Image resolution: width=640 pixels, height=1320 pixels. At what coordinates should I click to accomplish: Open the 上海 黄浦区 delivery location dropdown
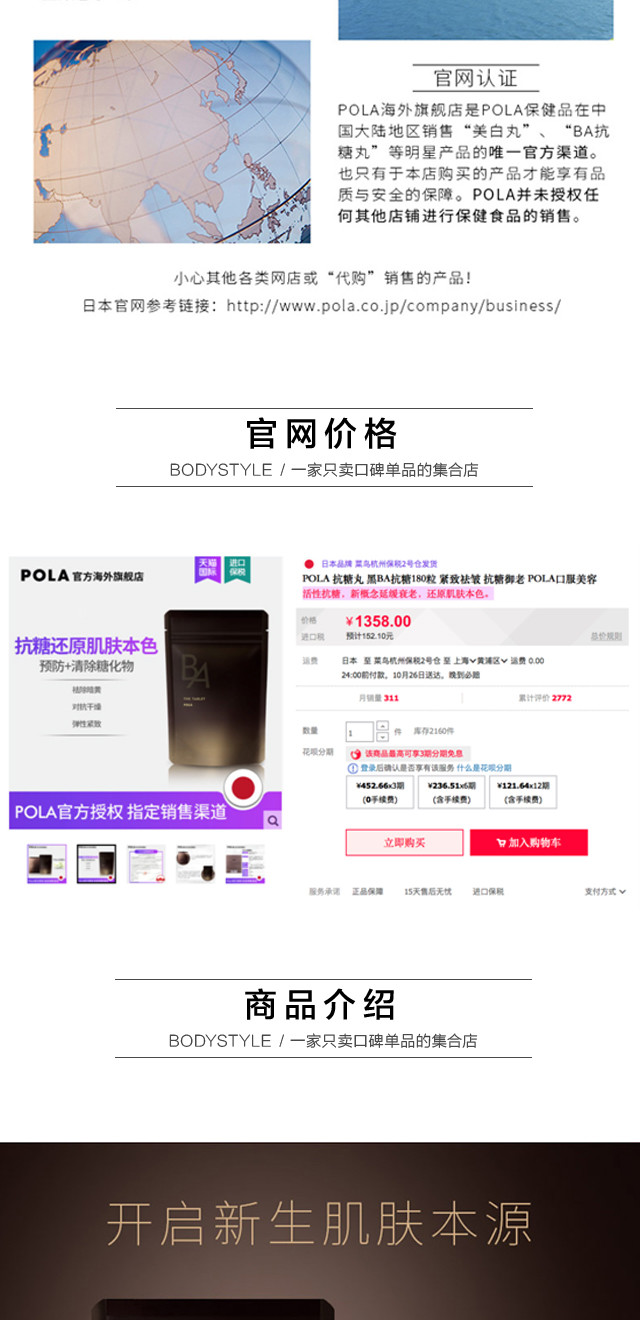point(480,661)
